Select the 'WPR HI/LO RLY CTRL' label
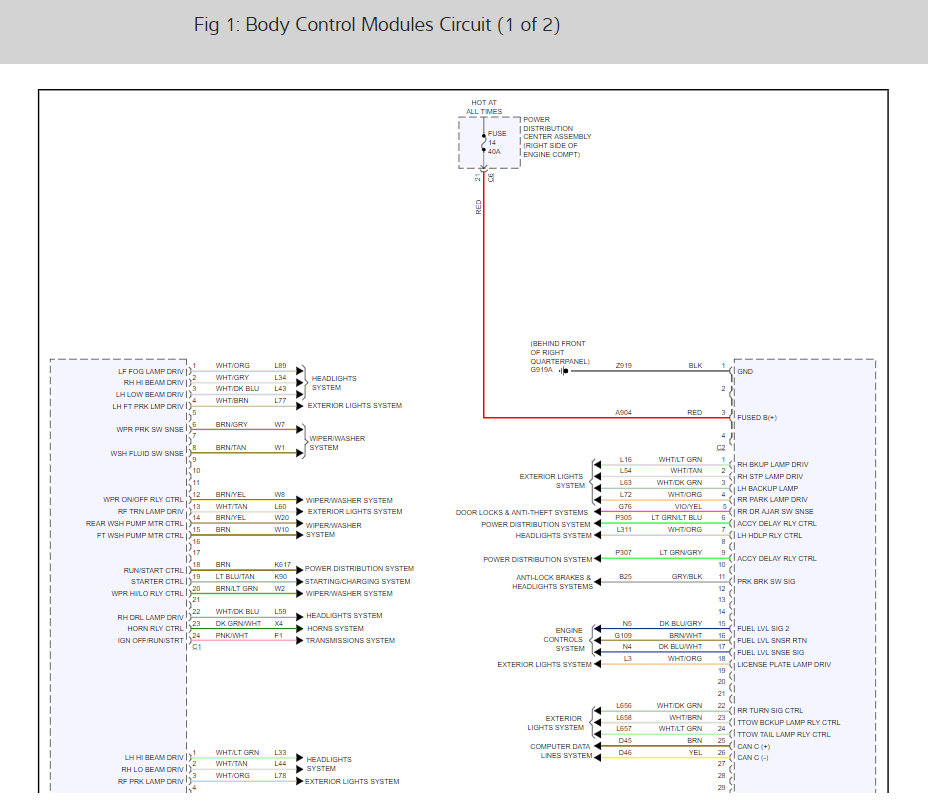Image resolution: width=928 pixels, height=812 pixels. (147, 594)
